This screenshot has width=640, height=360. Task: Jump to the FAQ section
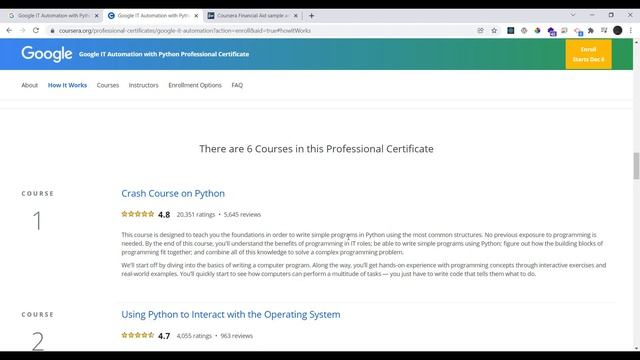[x=237, y=85]
